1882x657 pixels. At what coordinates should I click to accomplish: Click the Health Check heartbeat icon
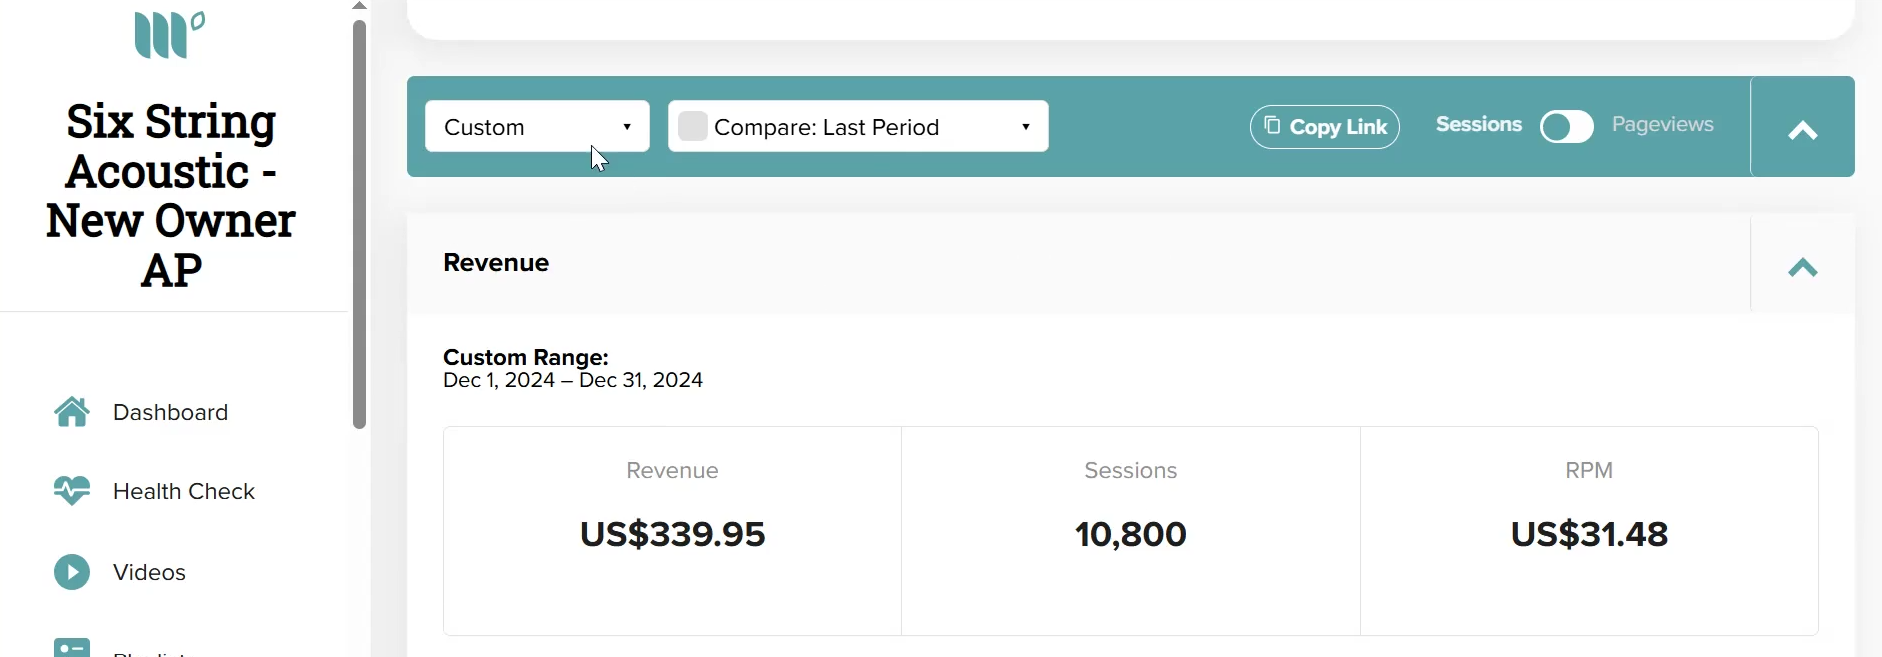point(72,491)
